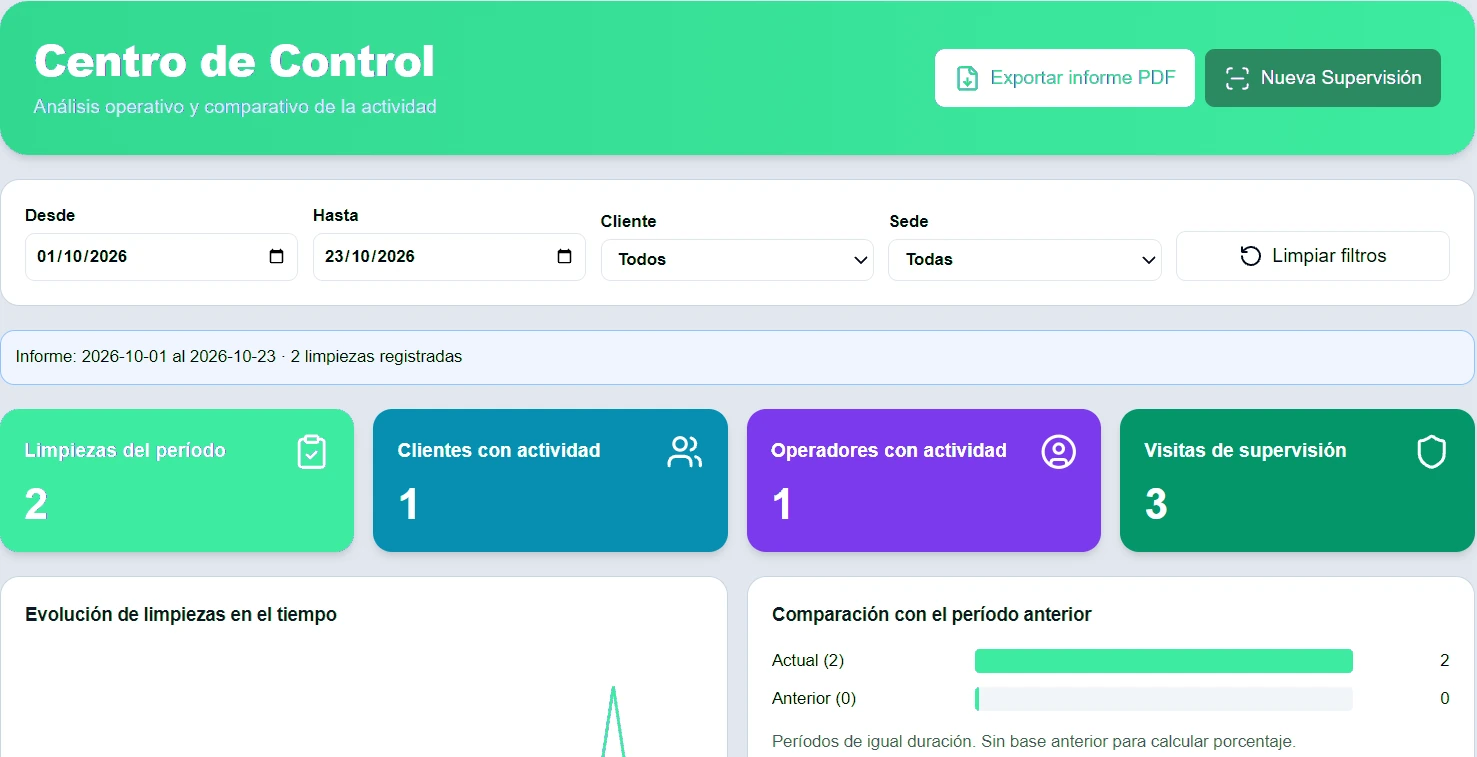Click the Anterior (0) label
This screenshot has width=1477, height=757.
(x=814, y=699)
